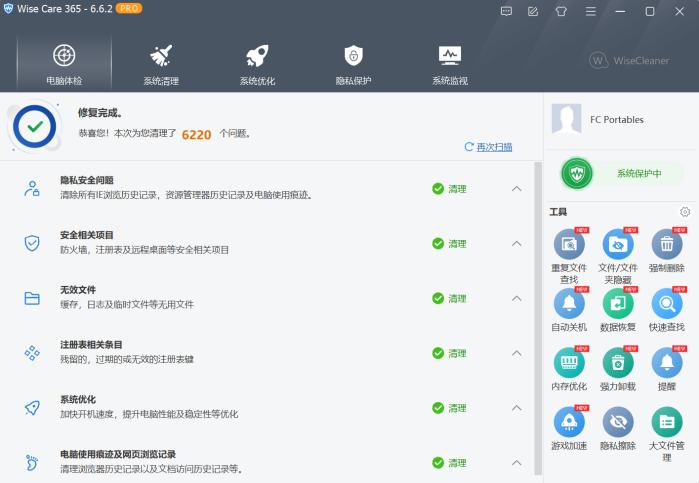Click the FC Portables username

(x=617, y=120)
